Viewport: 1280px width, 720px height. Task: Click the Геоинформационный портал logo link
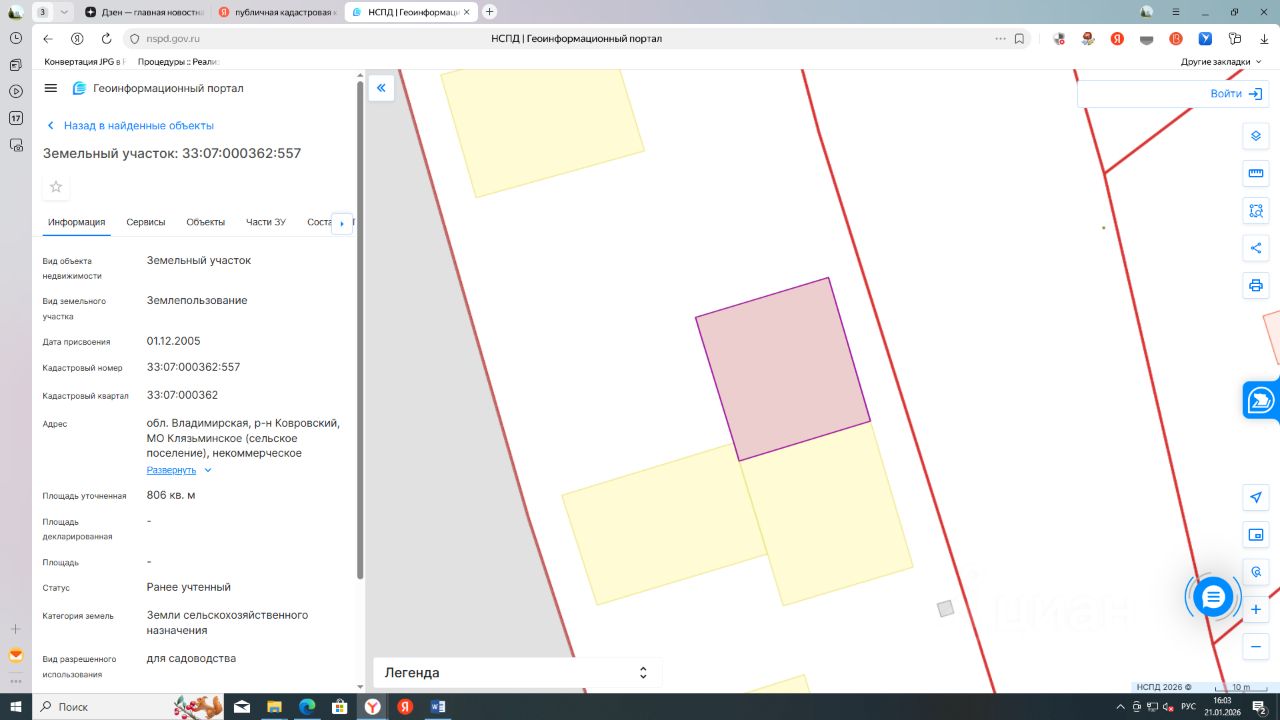tap(158, 88)
